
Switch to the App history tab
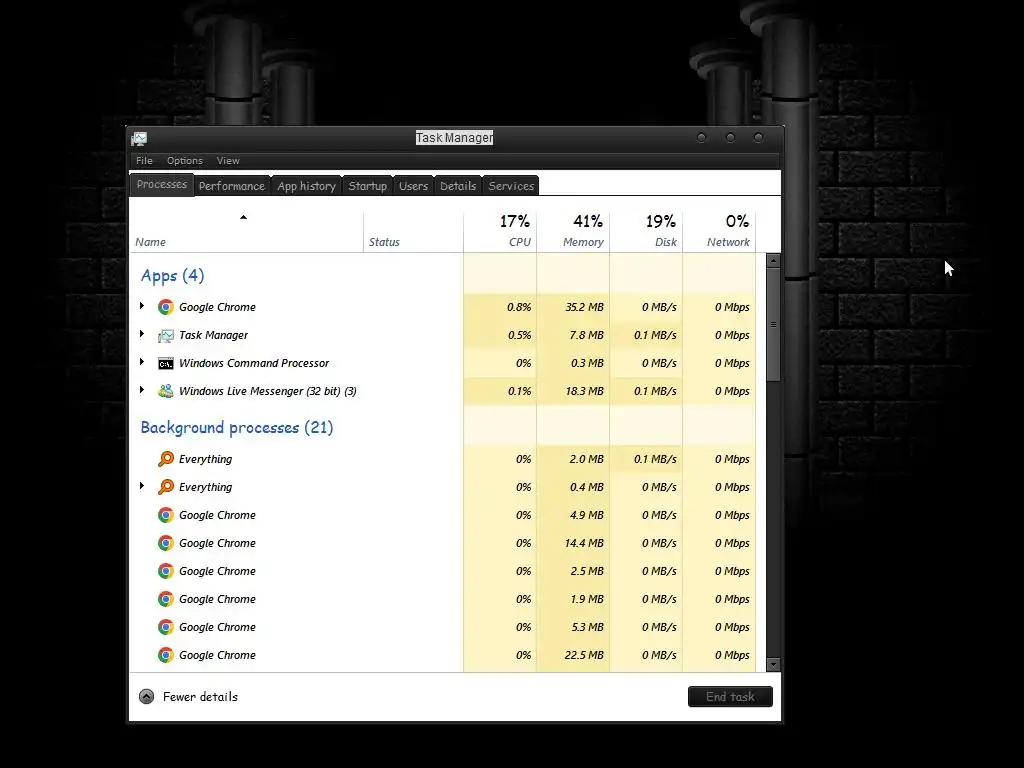(306, 186)
